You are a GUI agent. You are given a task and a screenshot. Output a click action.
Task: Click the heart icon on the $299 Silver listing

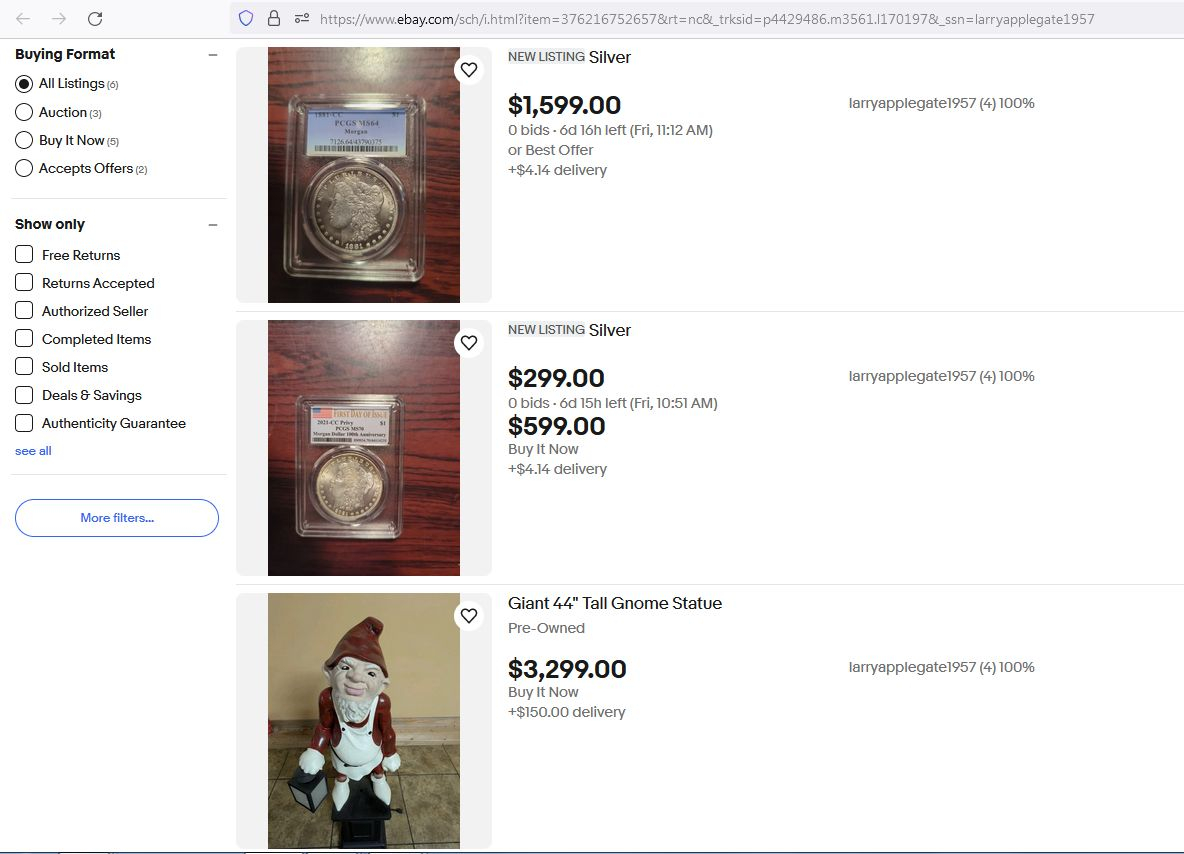click(469, 343)
